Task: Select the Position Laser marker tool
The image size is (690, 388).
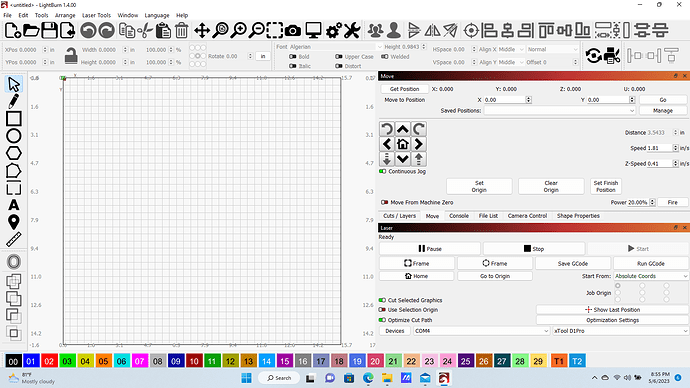Action: (x=14, y=222)
